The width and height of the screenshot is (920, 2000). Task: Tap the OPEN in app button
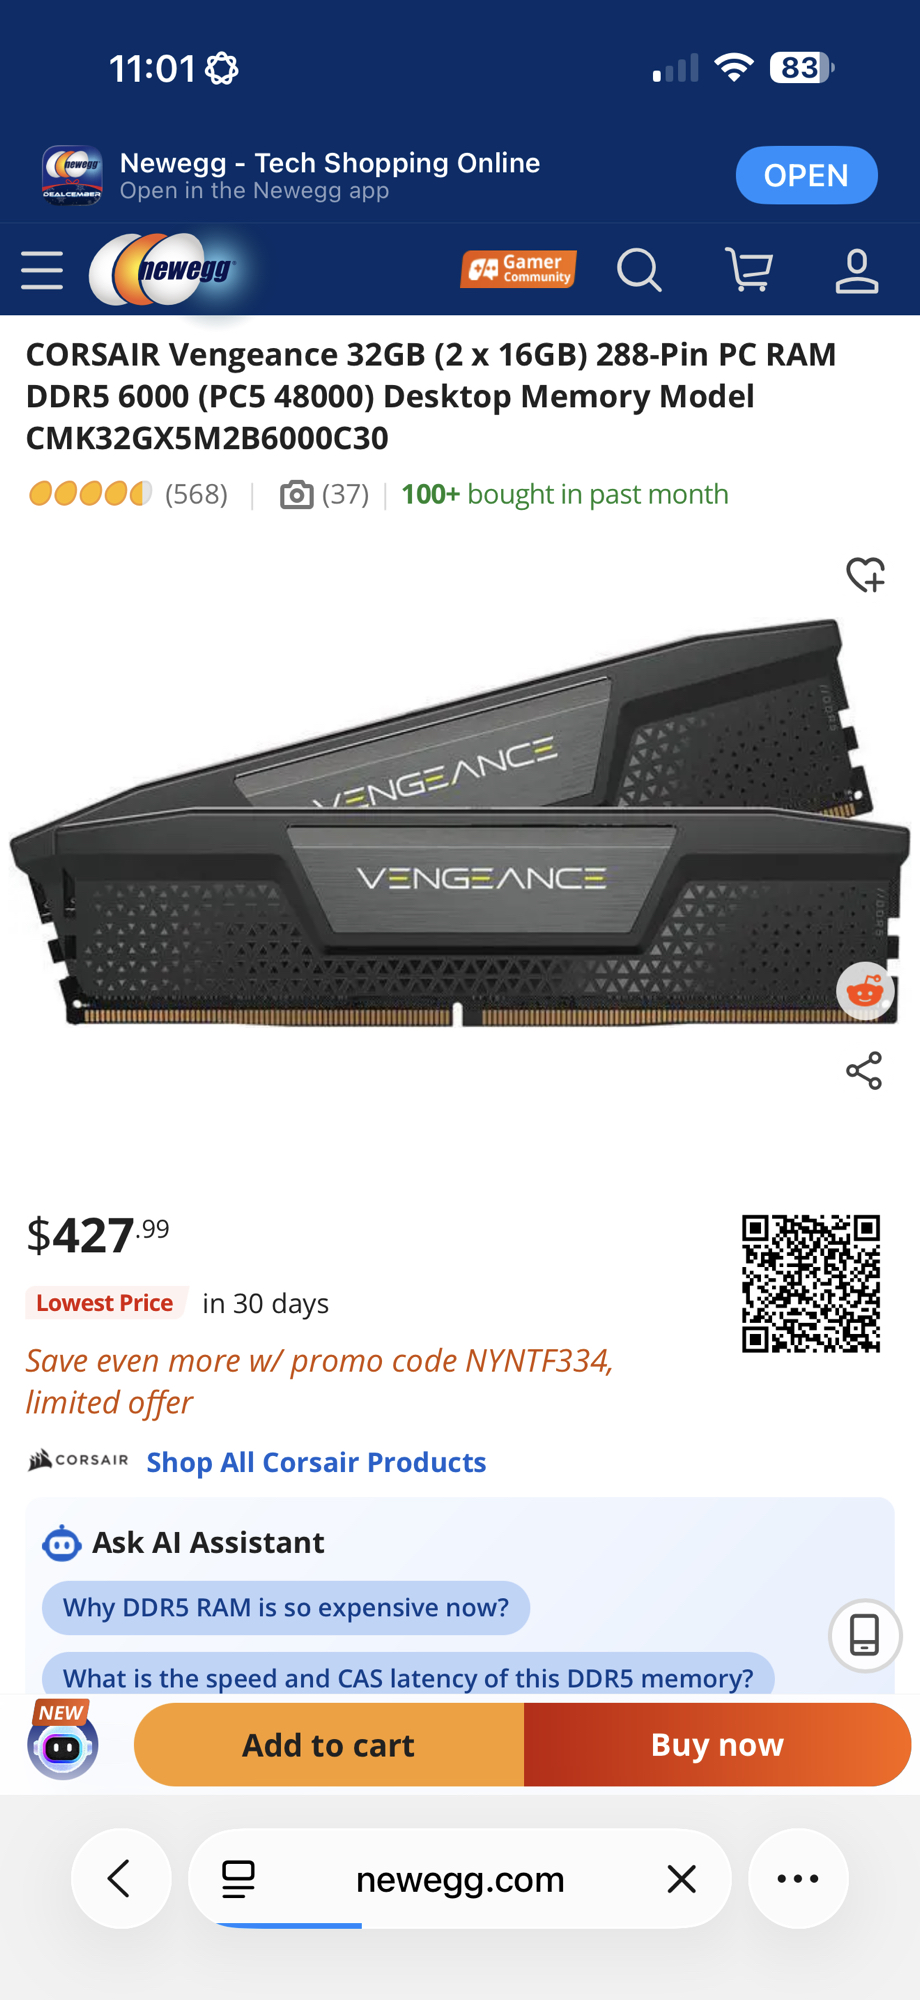point(806,175)
